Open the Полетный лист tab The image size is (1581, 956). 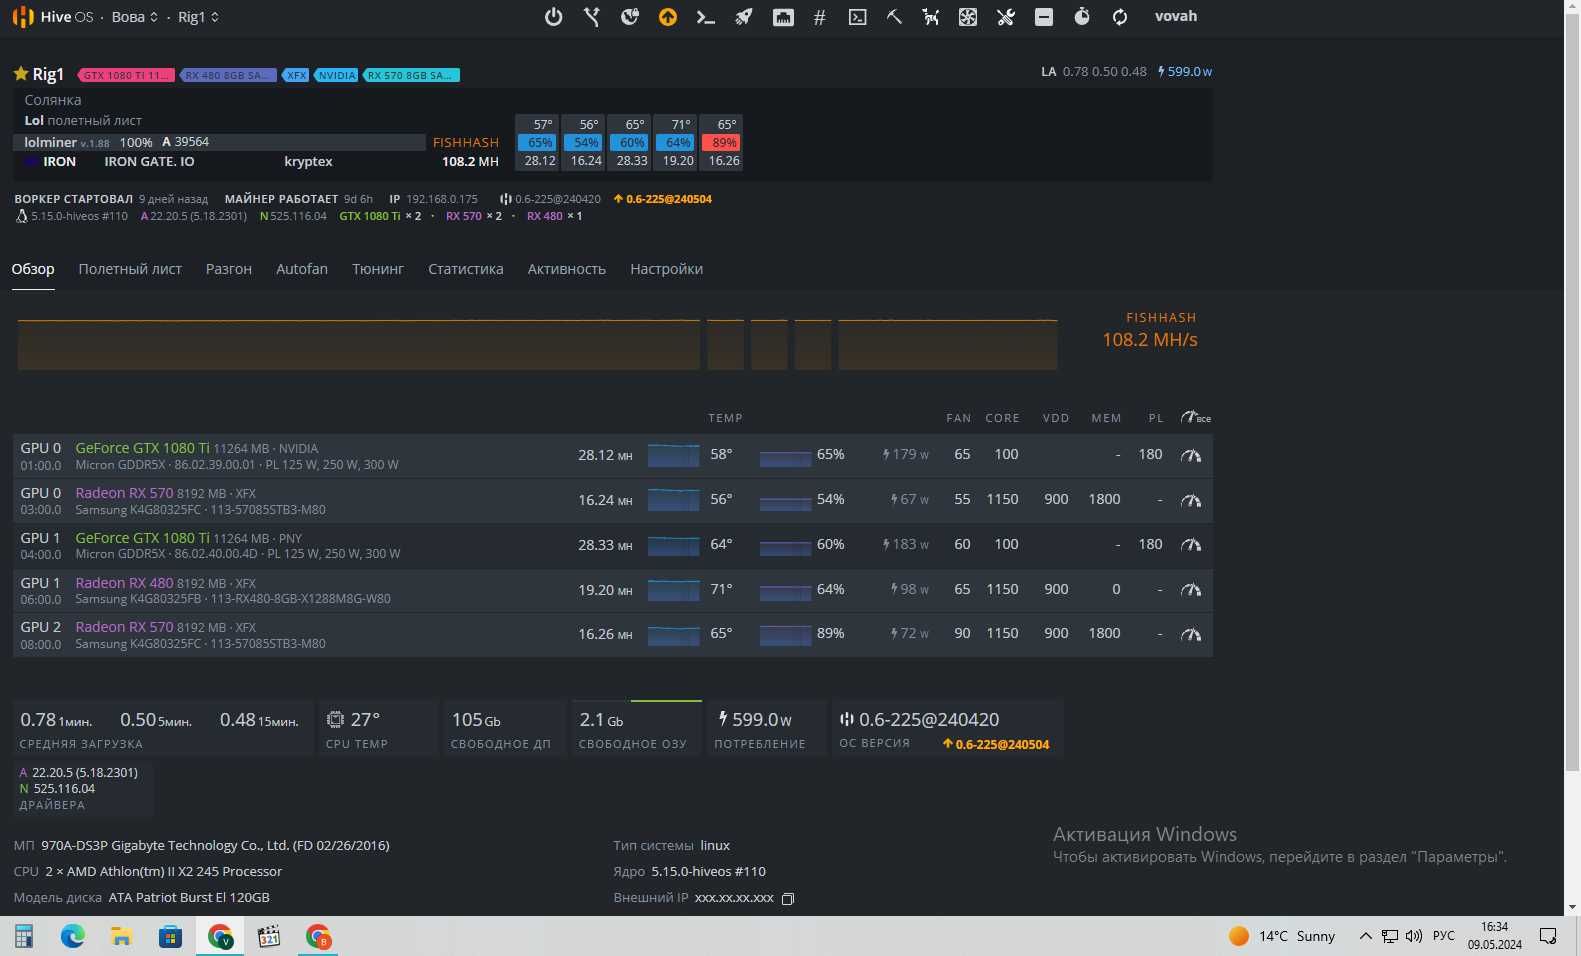(x=130, y=269)
